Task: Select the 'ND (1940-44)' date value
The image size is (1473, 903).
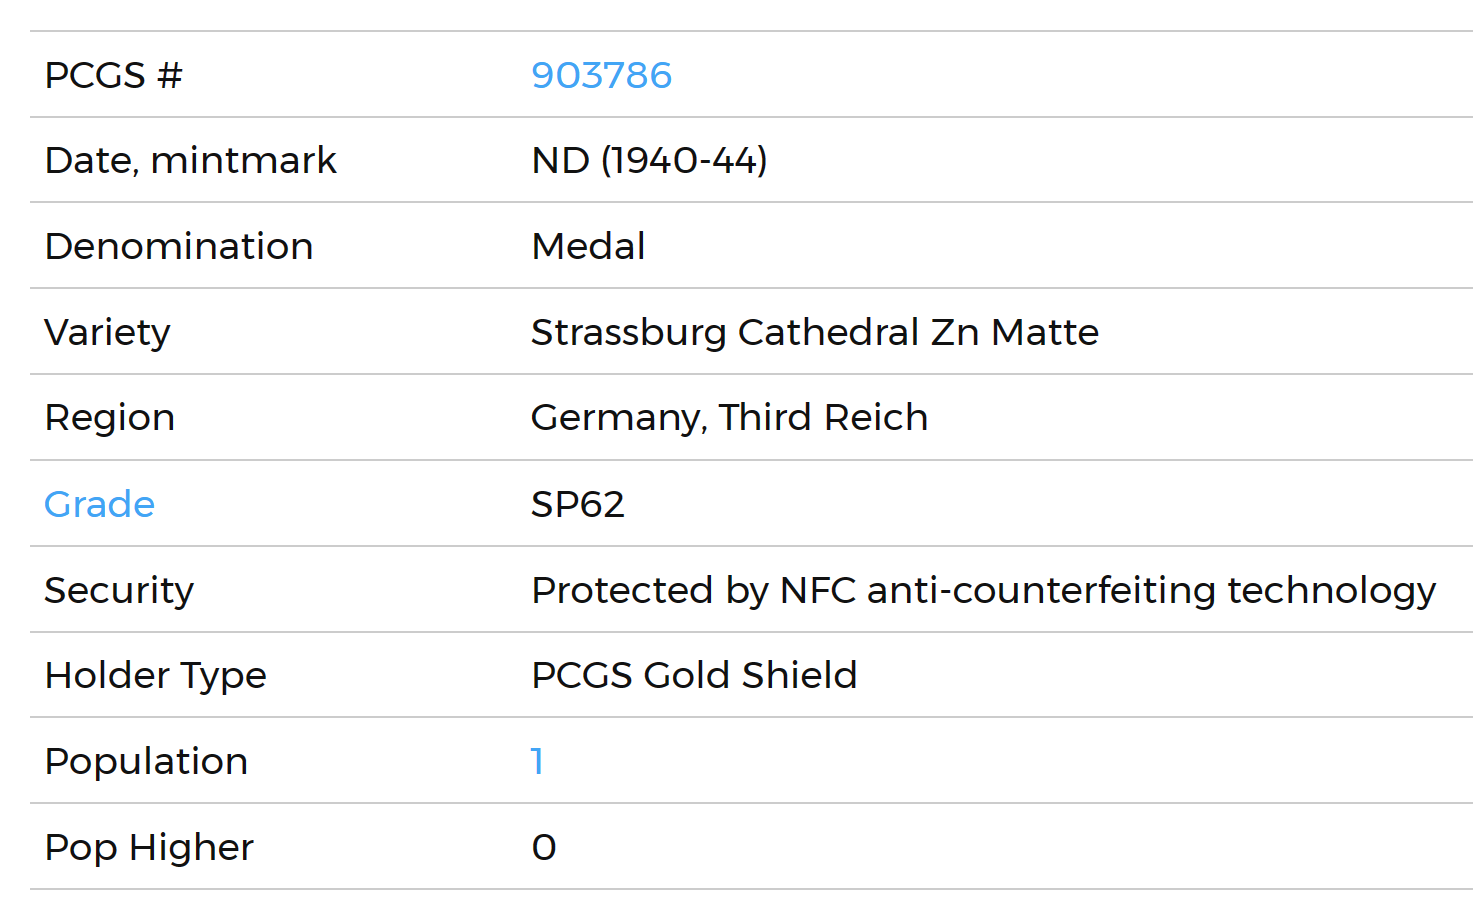Action: pos(649,160)
